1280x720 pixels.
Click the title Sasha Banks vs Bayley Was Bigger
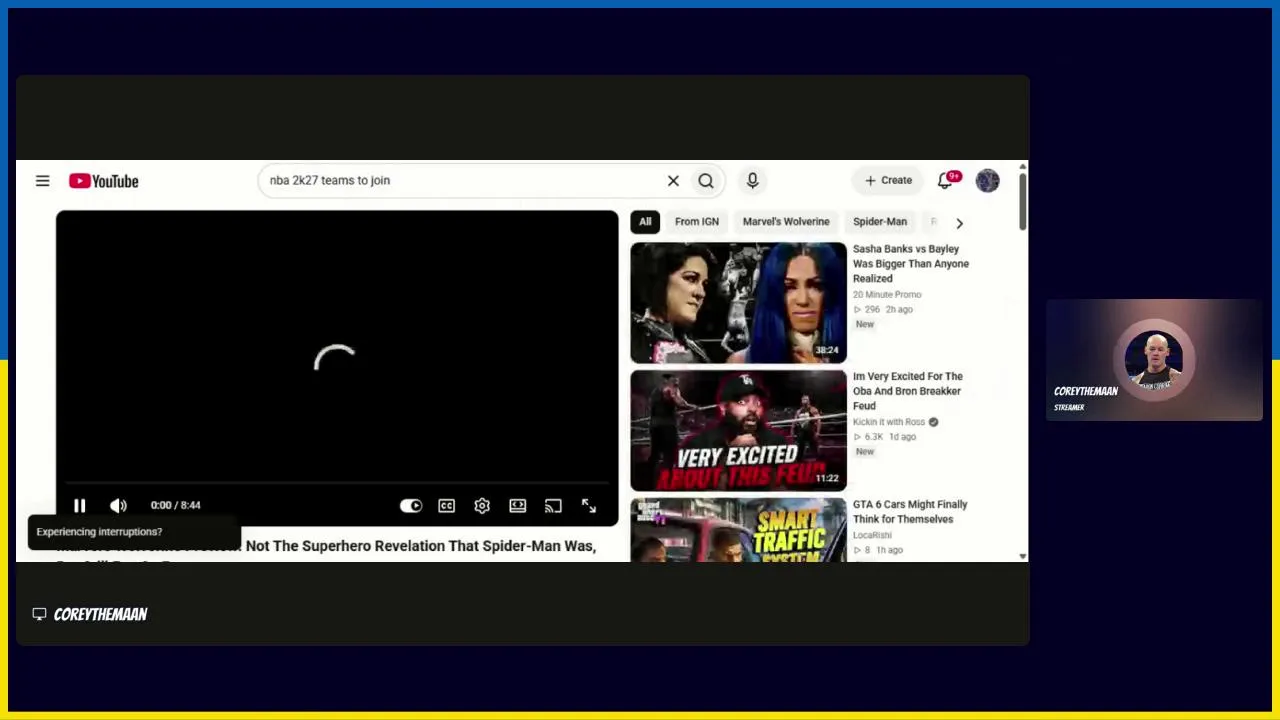point(911,264)
